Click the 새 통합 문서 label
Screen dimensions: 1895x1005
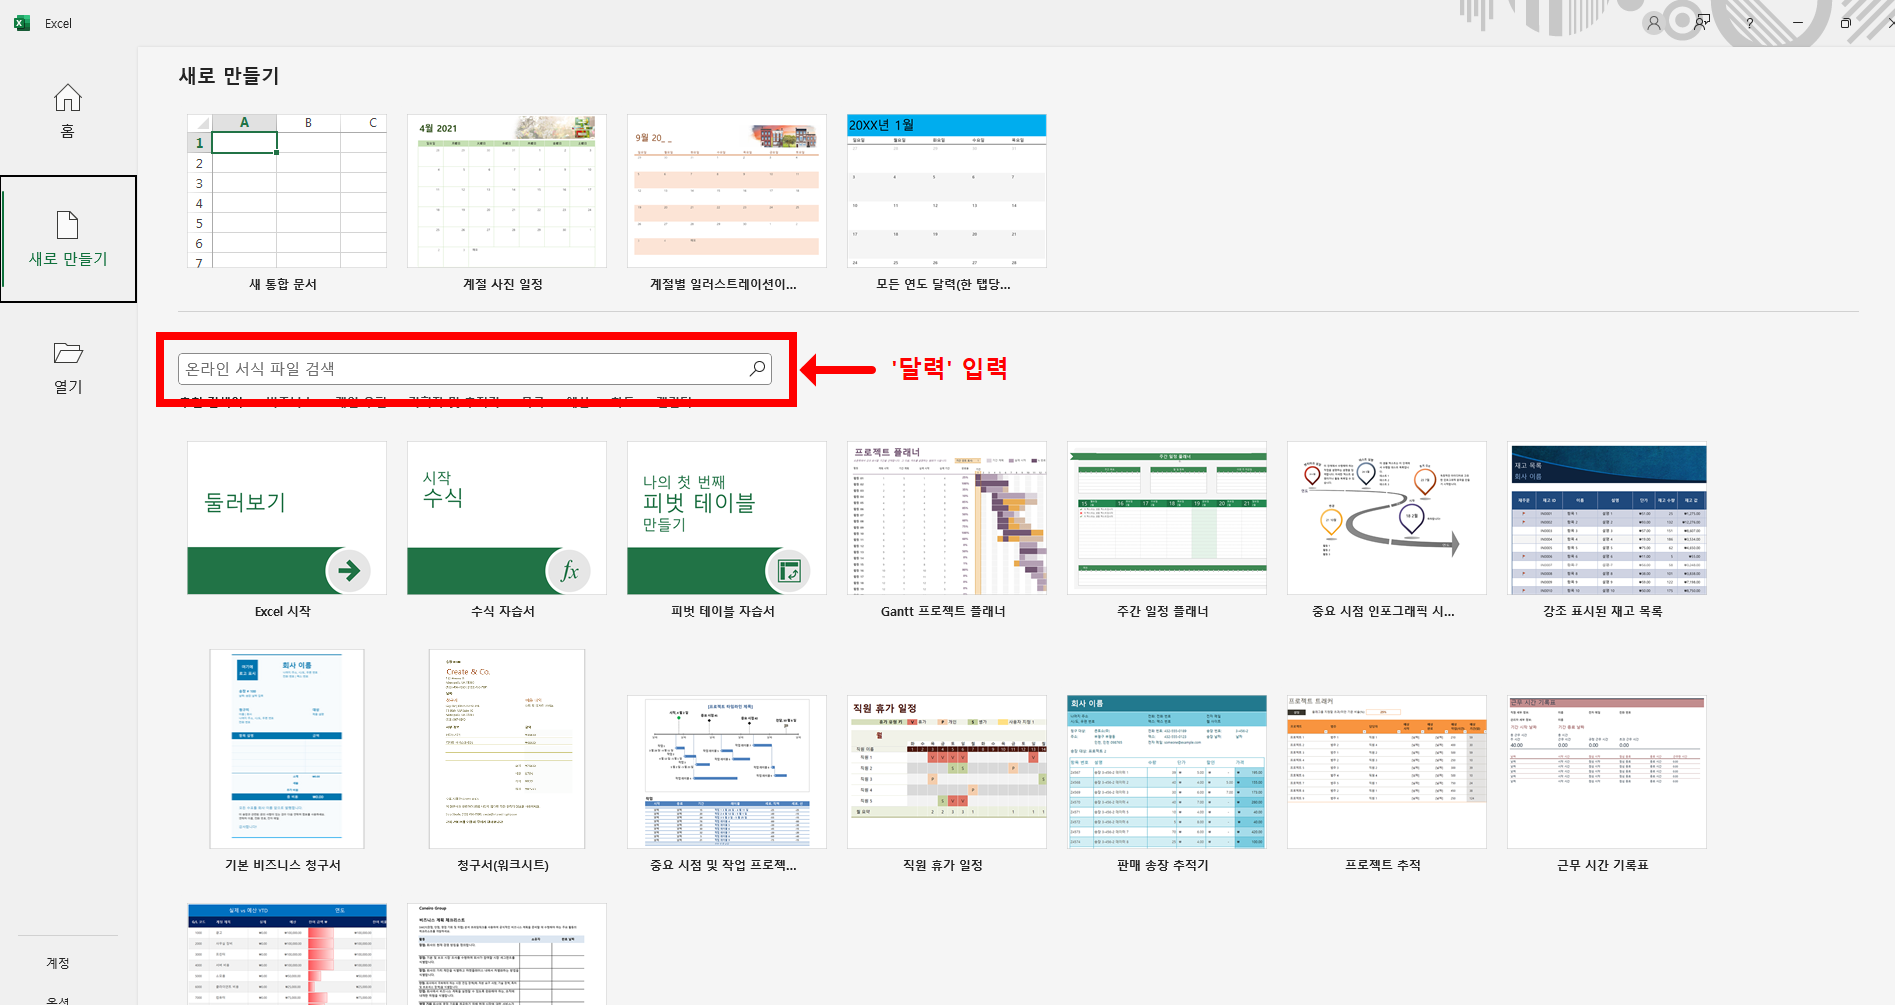(283, 284)
